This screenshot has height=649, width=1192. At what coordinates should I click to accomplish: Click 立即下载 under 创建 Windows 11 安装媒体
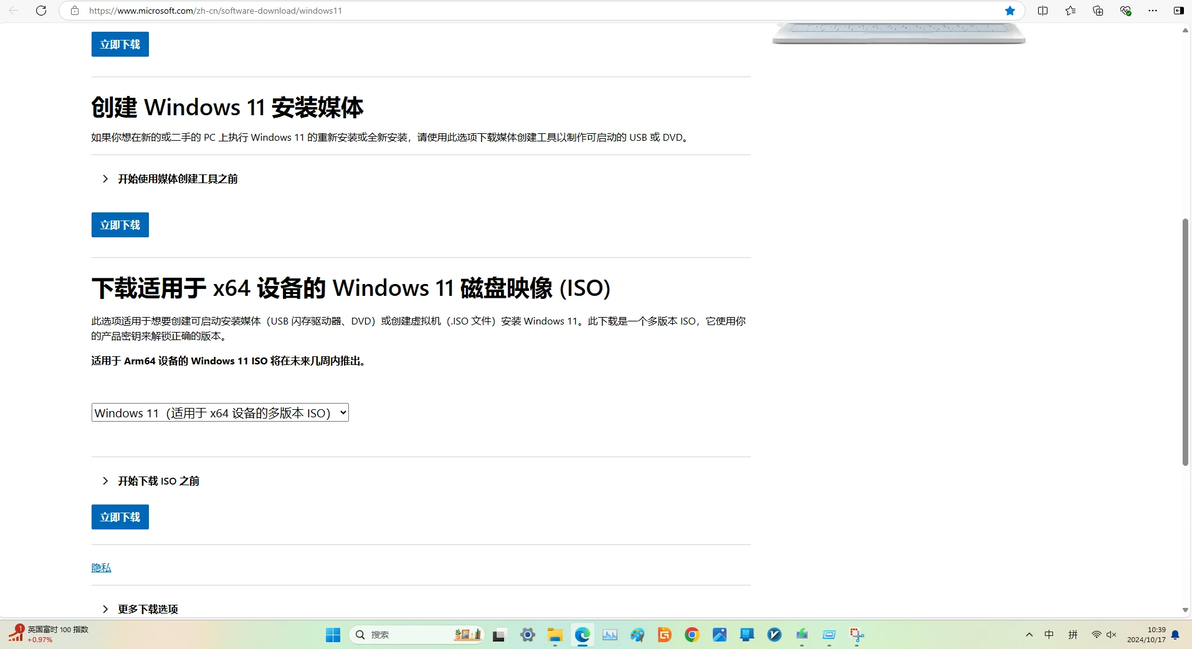click(x=120, y=225)
